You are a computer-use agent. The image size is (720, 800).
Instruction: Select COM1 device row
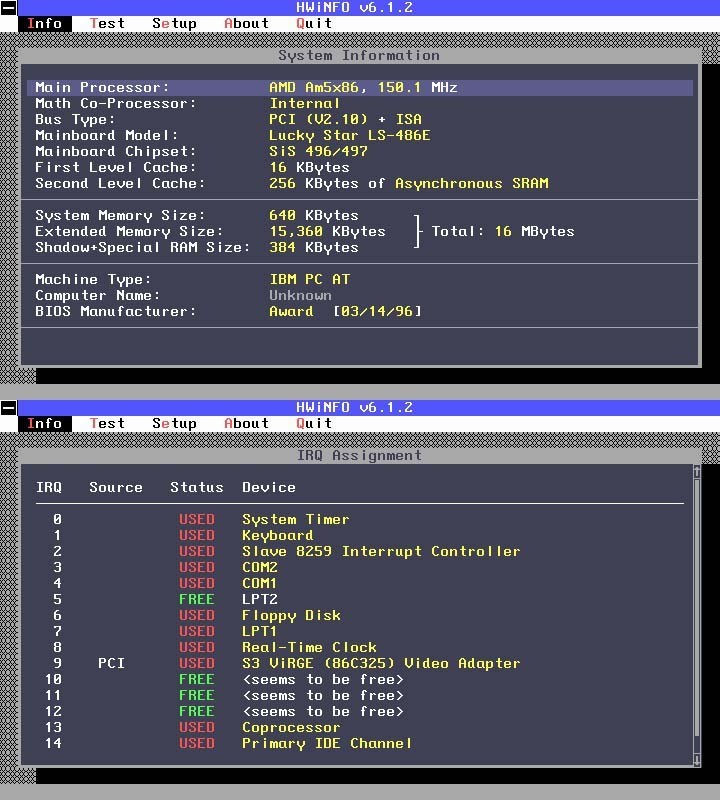tap(360, 584)
